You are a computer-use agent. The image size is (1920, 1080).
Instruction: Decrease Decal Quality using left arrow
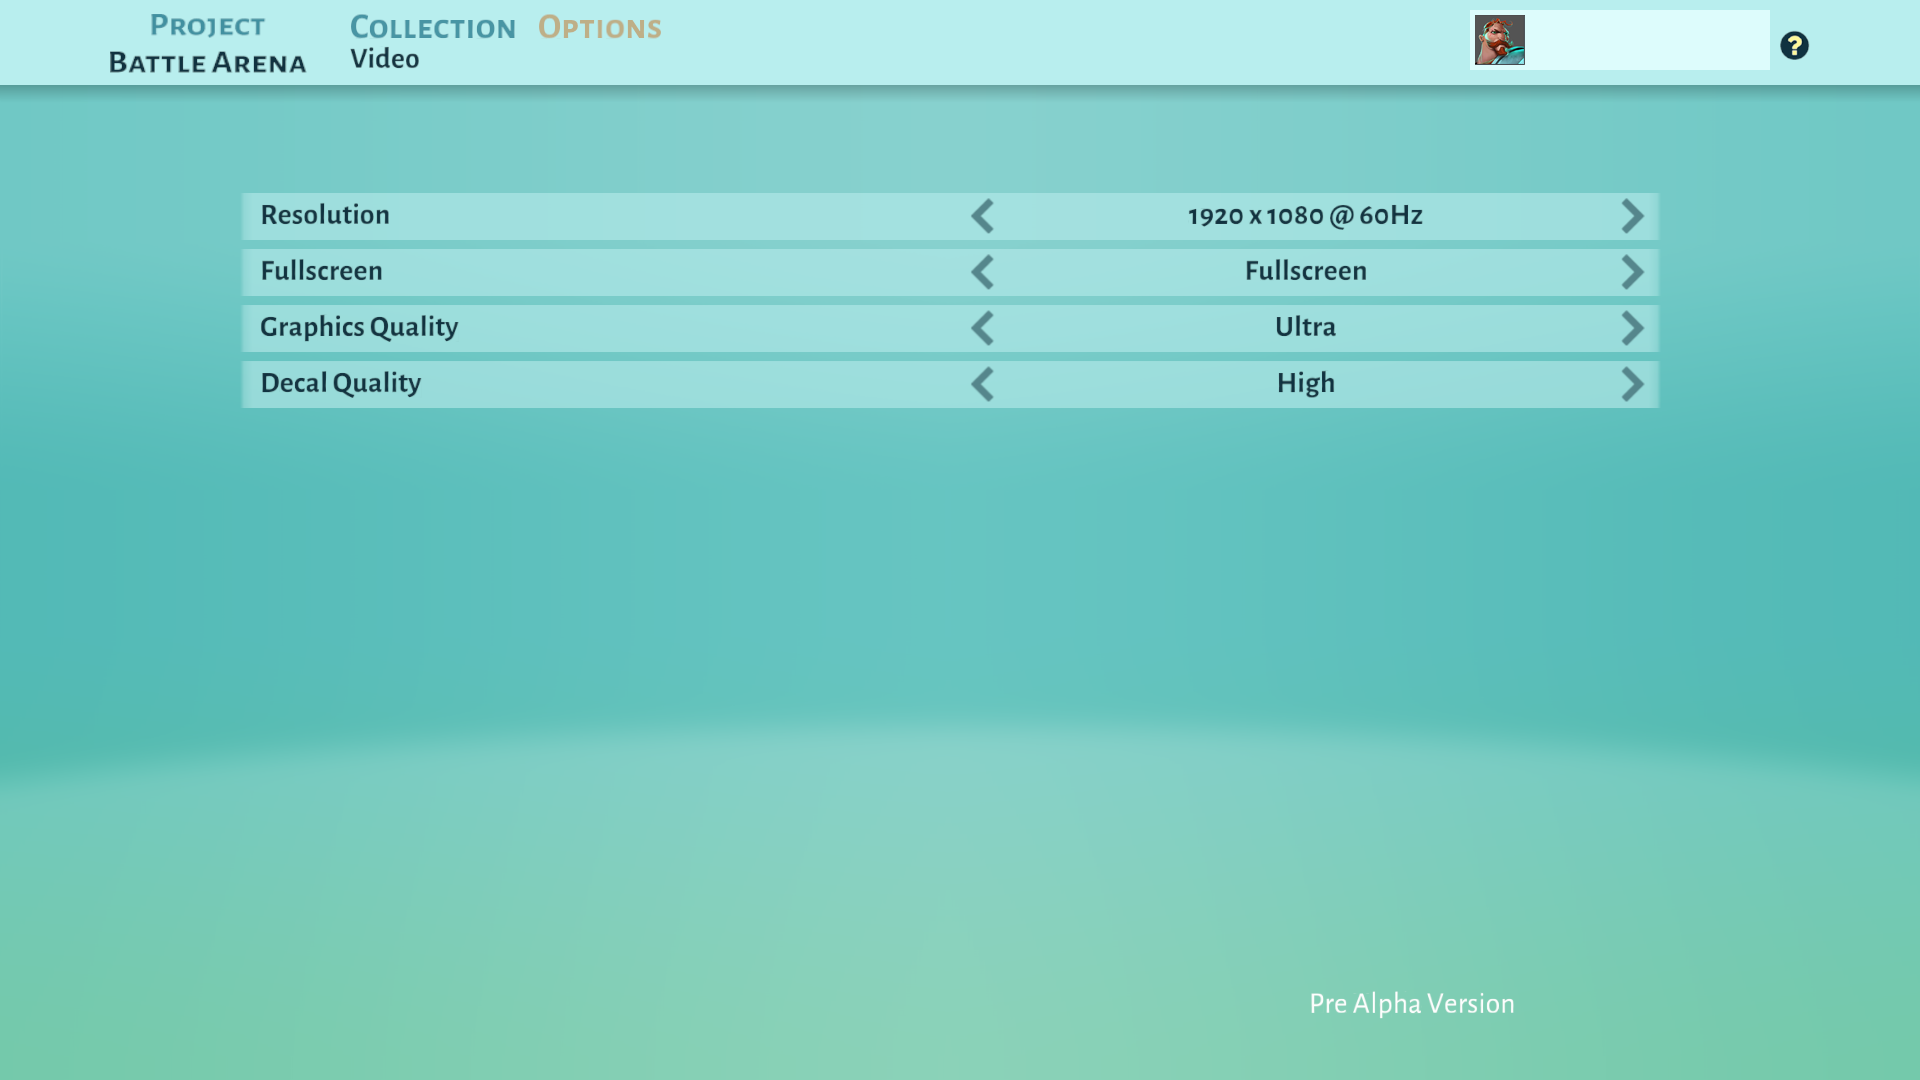(982, 384)
